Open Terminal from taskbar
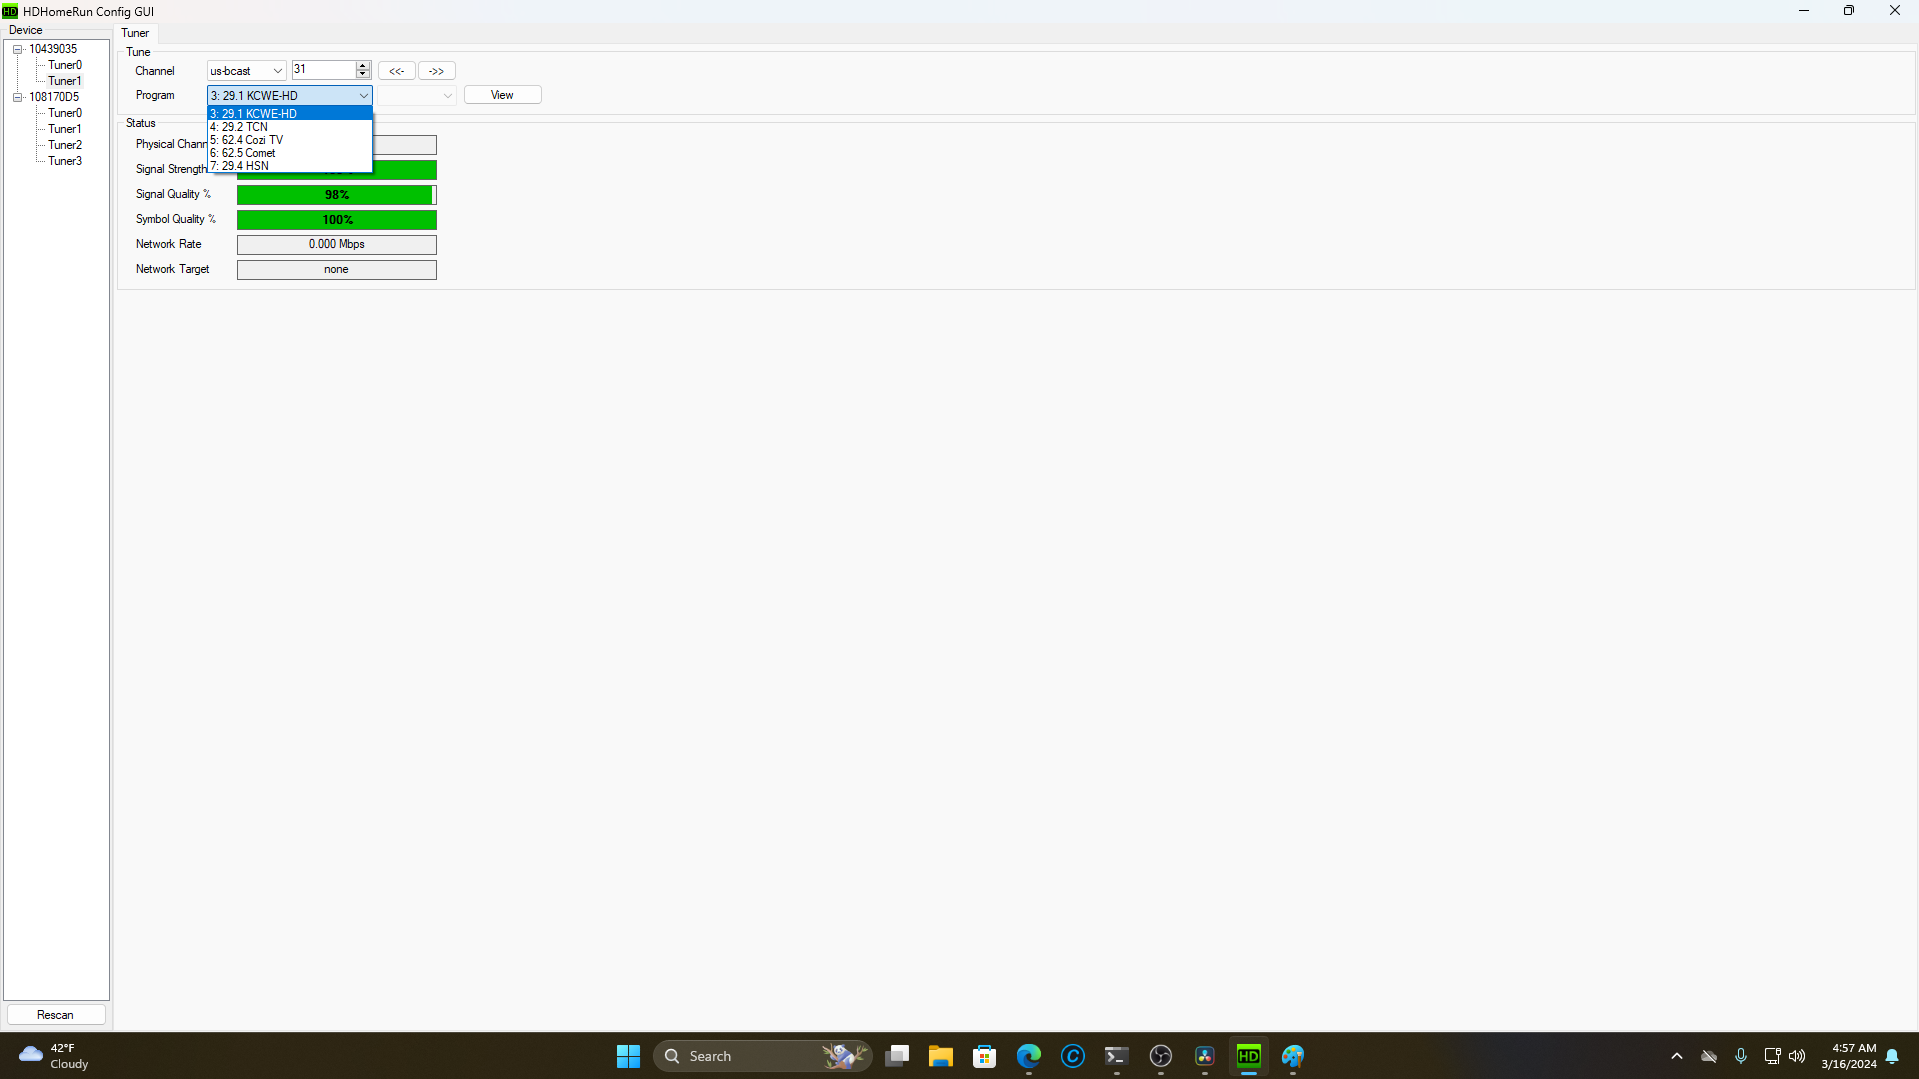1919x1079 pixels. (x=1117, y=1056)
